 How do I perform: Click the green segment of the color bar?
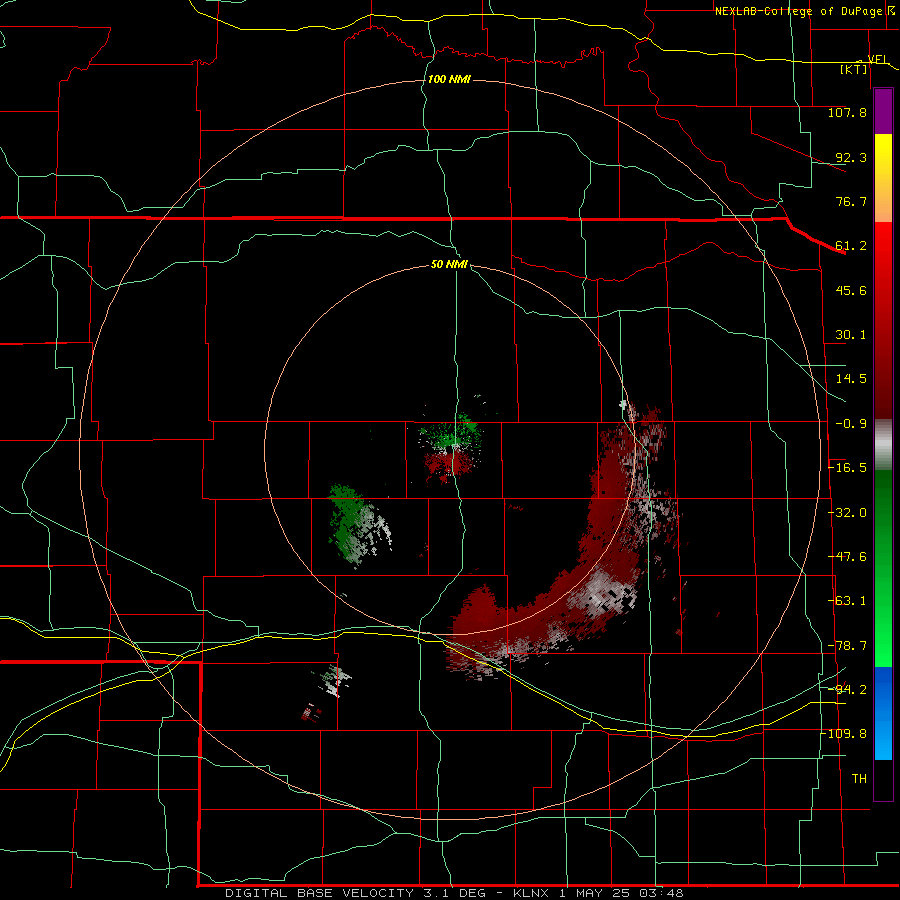tap(883, 568)
